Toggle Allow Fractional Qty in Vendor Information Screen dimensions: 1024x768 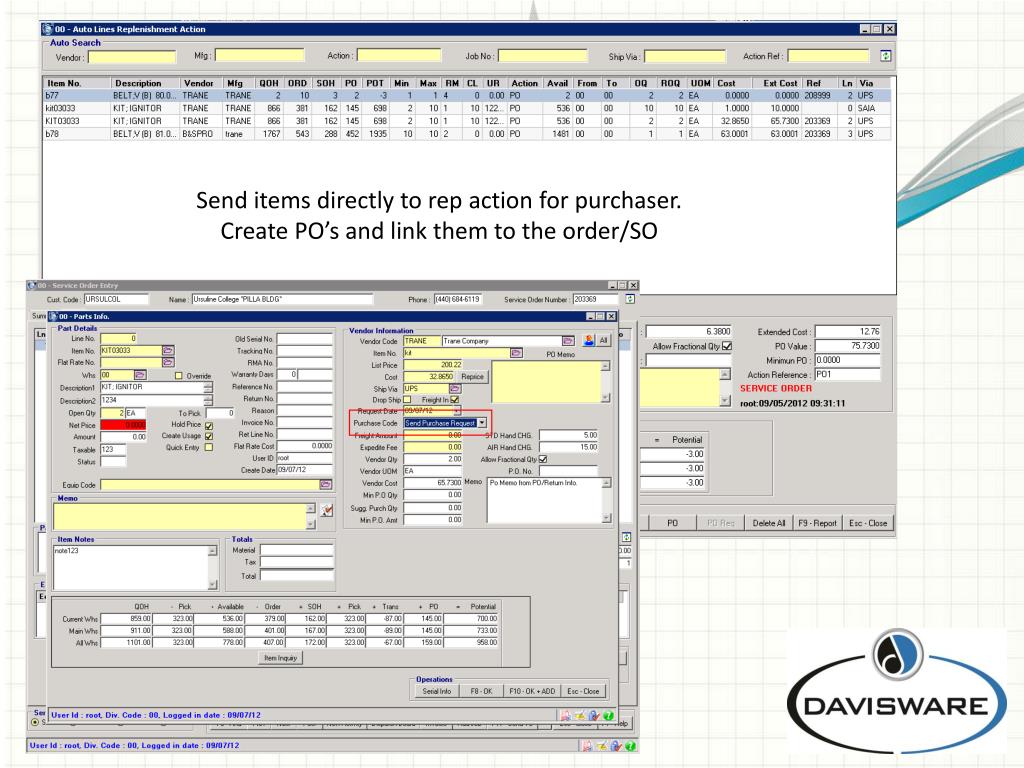pos(543,459)
